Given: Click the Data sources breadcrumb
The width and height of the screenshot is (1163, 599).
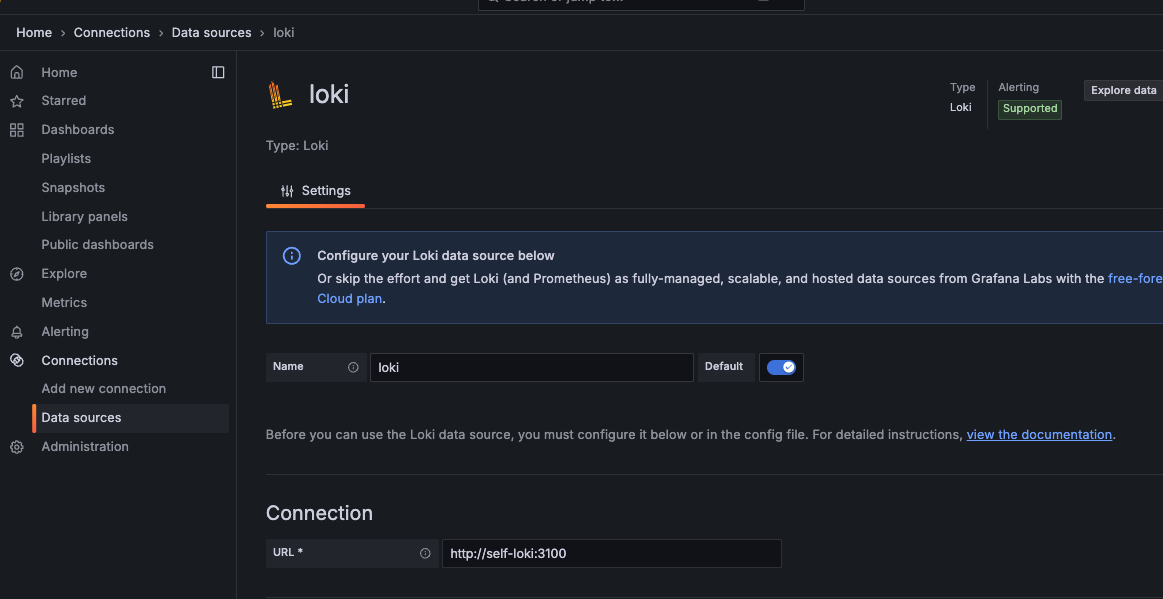Looking at the screenshot, I should (x=211, y=33).
